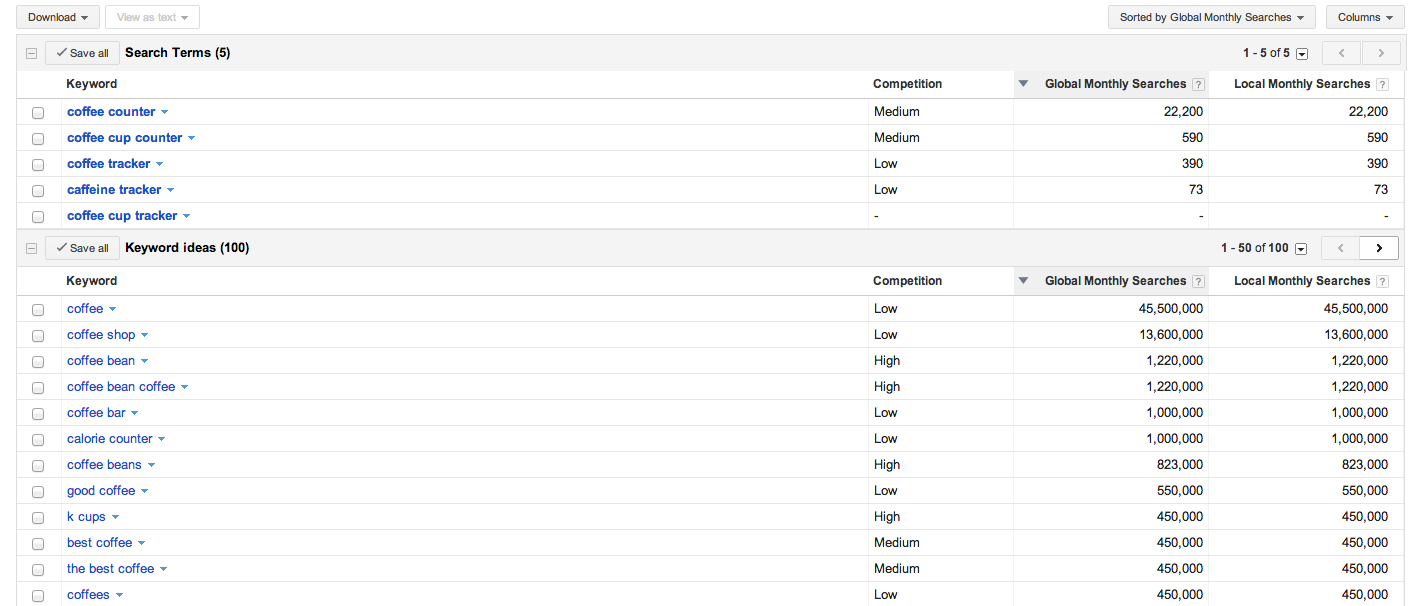Open help for Search Terms Global Monthly Searches
The height and width of the screenshot is (606, 1411).
[1198, 84]
